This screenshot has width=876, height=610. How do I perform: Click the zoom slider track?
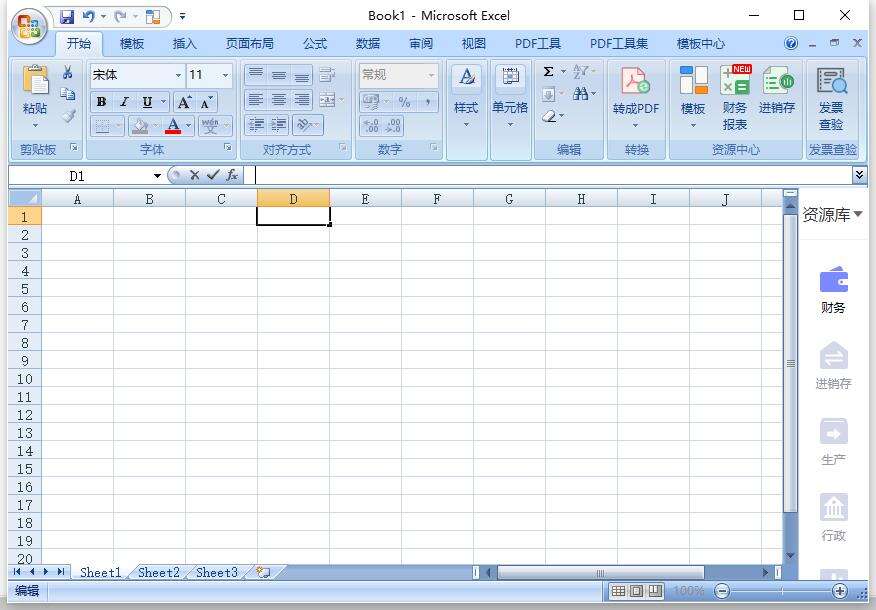781,591
